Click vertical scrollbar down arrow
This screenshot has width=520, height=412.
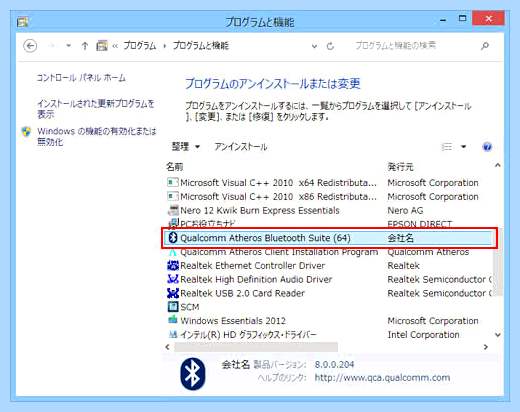(x=498, y=335)
